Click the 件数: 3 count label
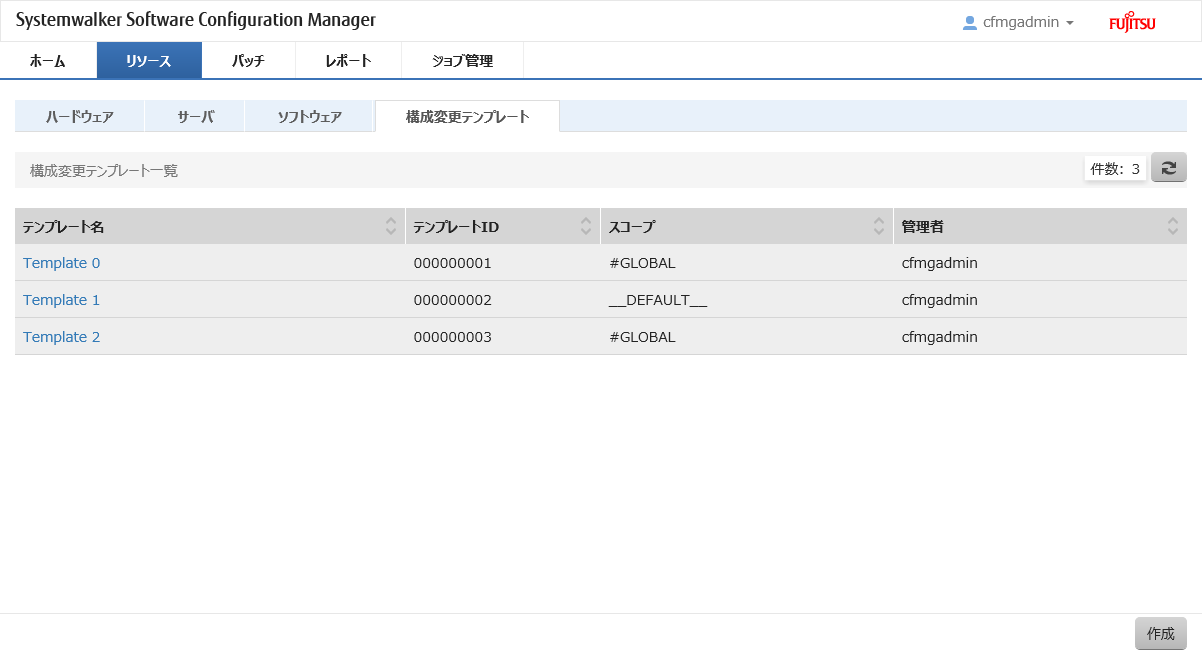This screenshot has height=653, width=1202. click(1115, 169)
